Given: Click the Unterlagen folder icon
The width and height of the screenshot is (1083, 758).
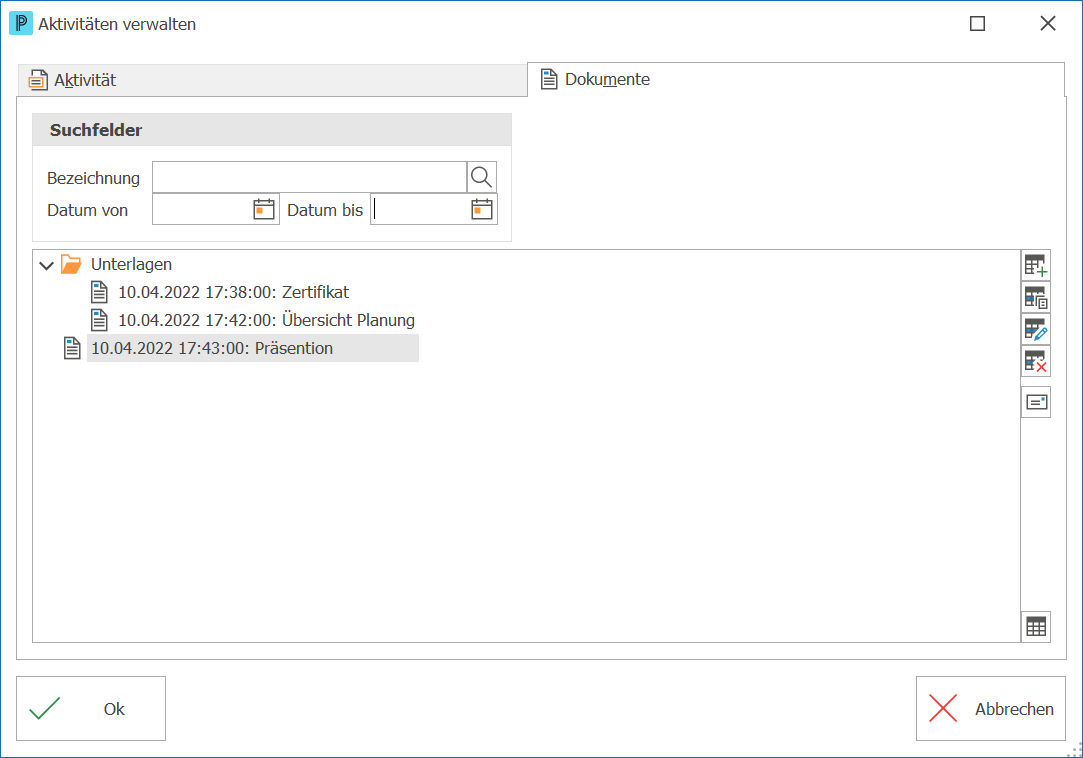Looking at the screenshot, I should tap(71, 264).
